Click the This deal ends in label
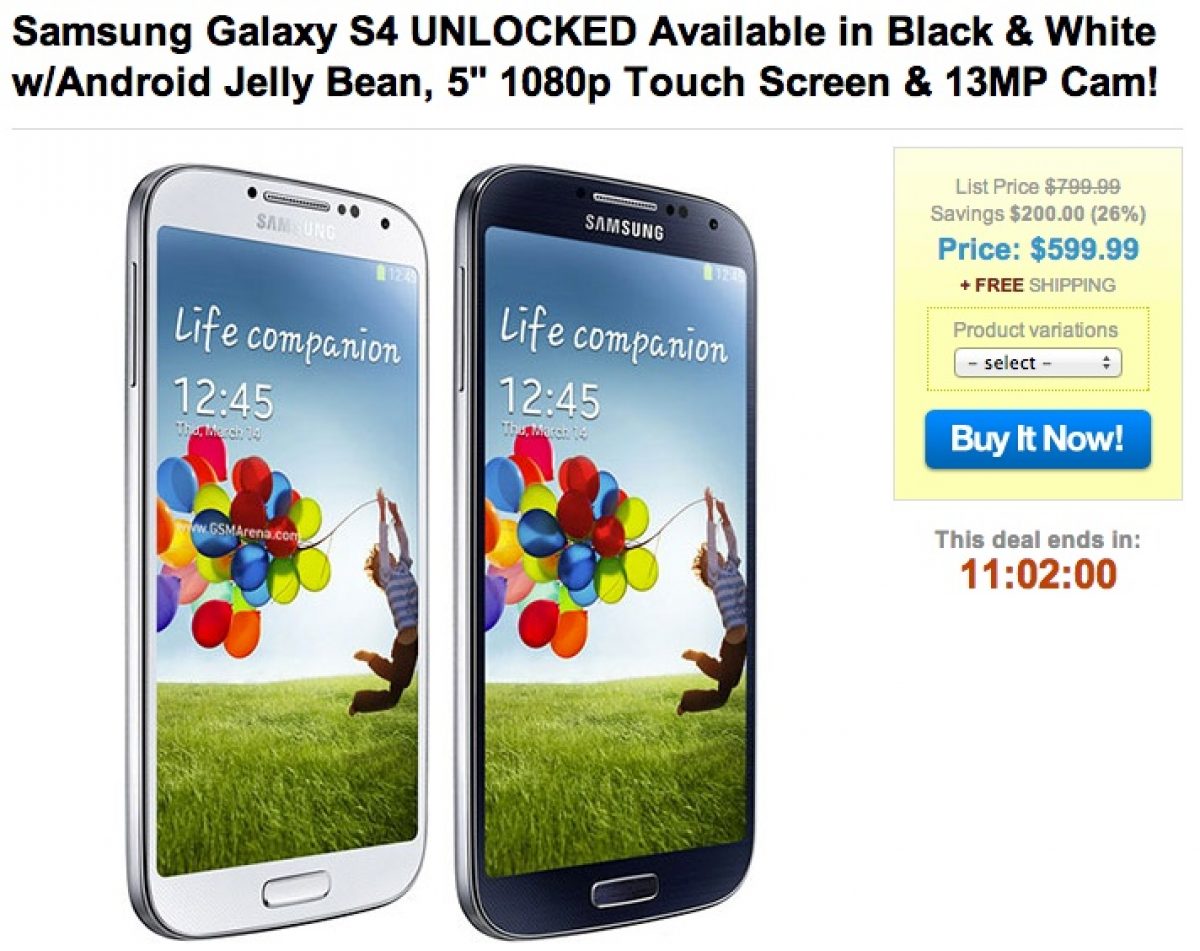Image resolution: width=1200 pixels, height=951 pixels. (1037, 540)
